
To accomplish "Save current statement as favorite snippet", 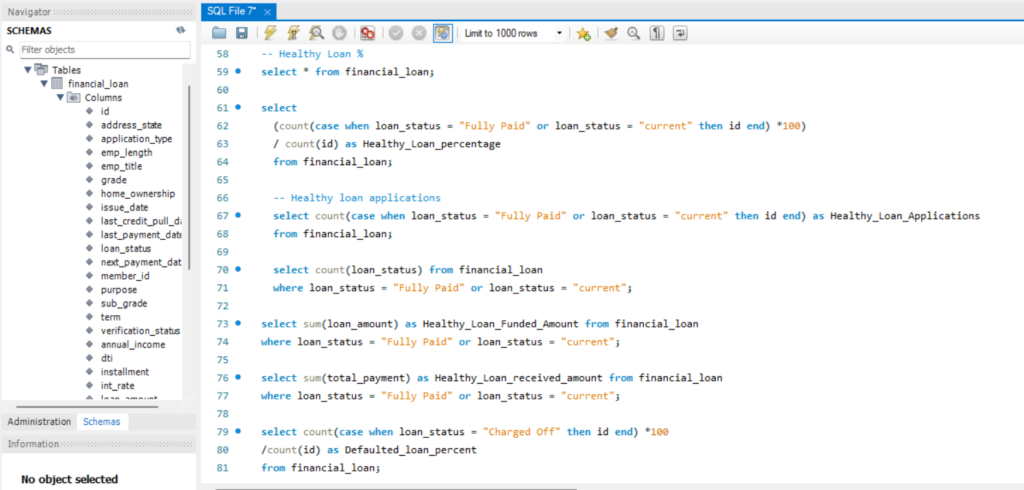I will click(x=583, y=33).
